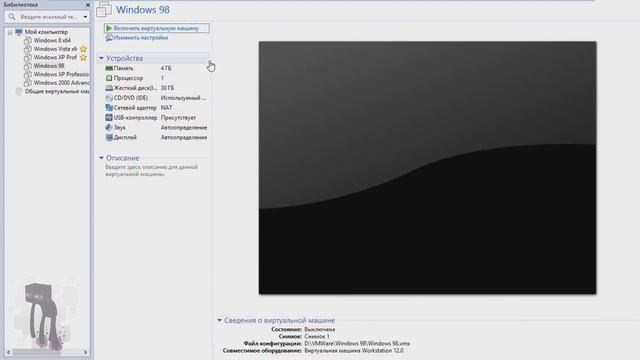Click the CD/DVD disc icon

(109, 98)
